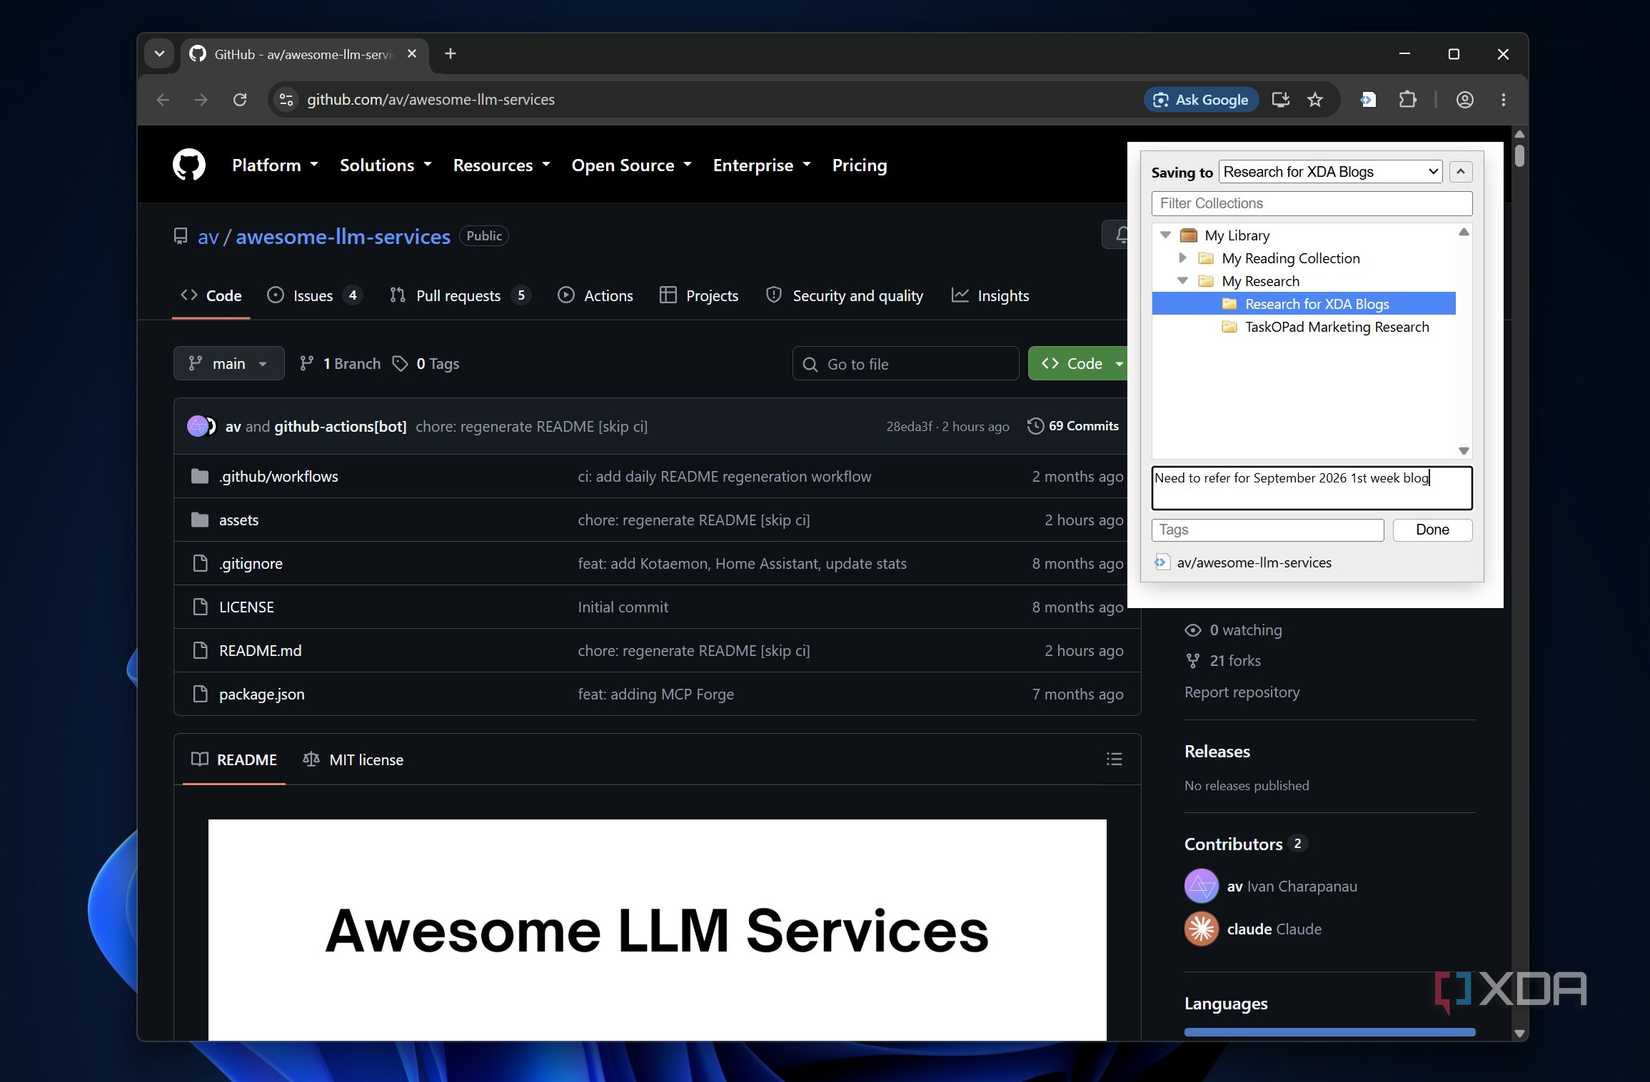Open the Projects tab

[699, 296]
